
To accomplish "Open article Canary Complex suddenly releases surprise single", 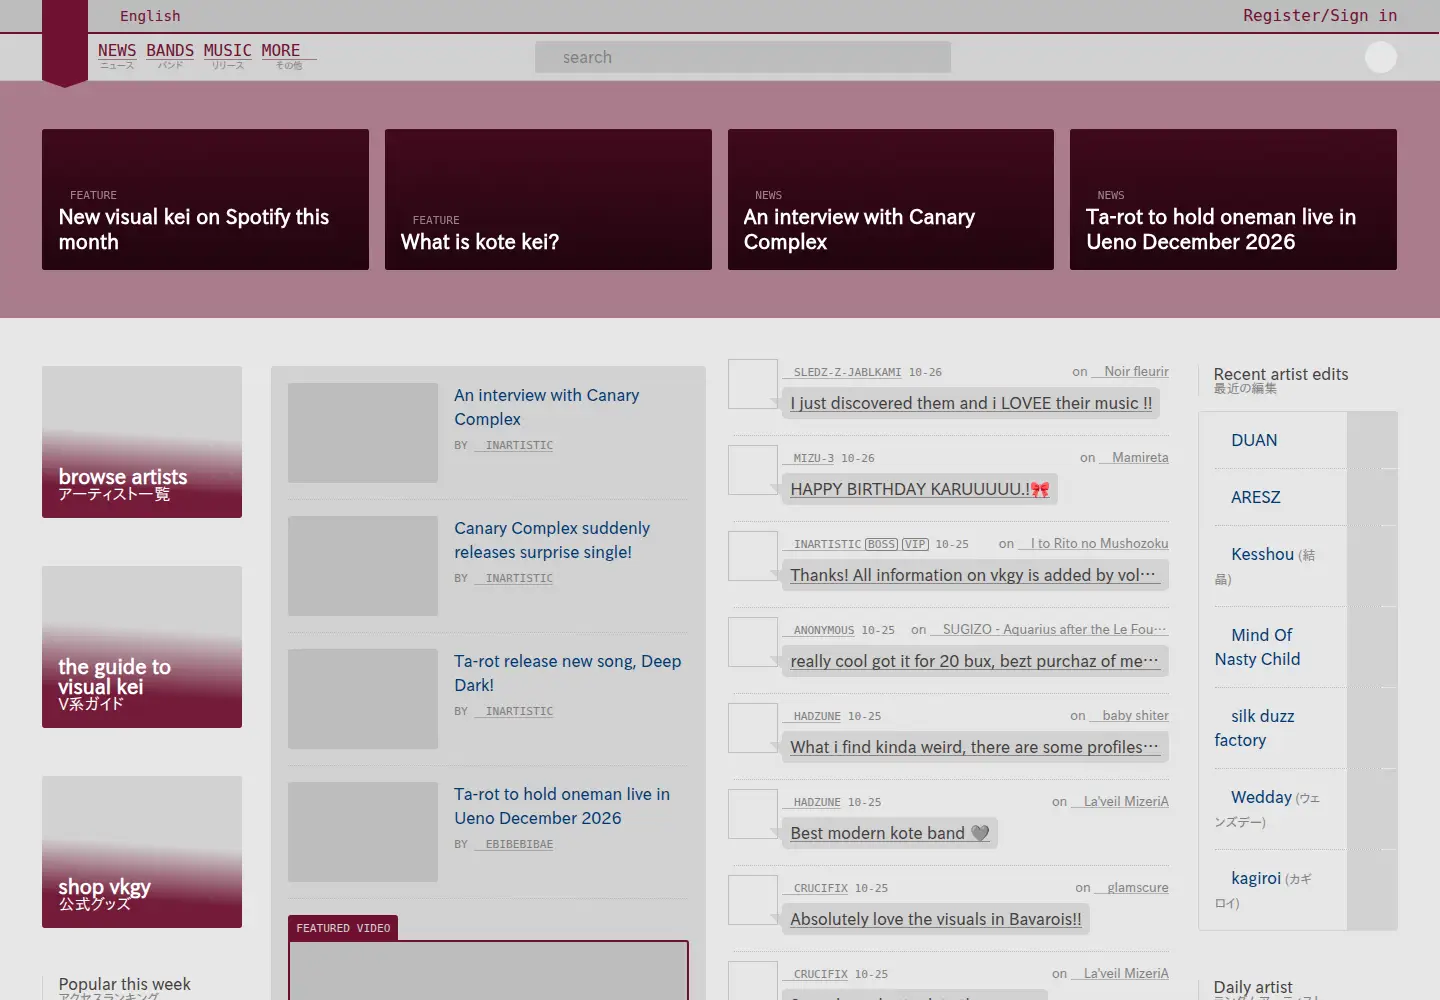I will [x=552, y=540].
